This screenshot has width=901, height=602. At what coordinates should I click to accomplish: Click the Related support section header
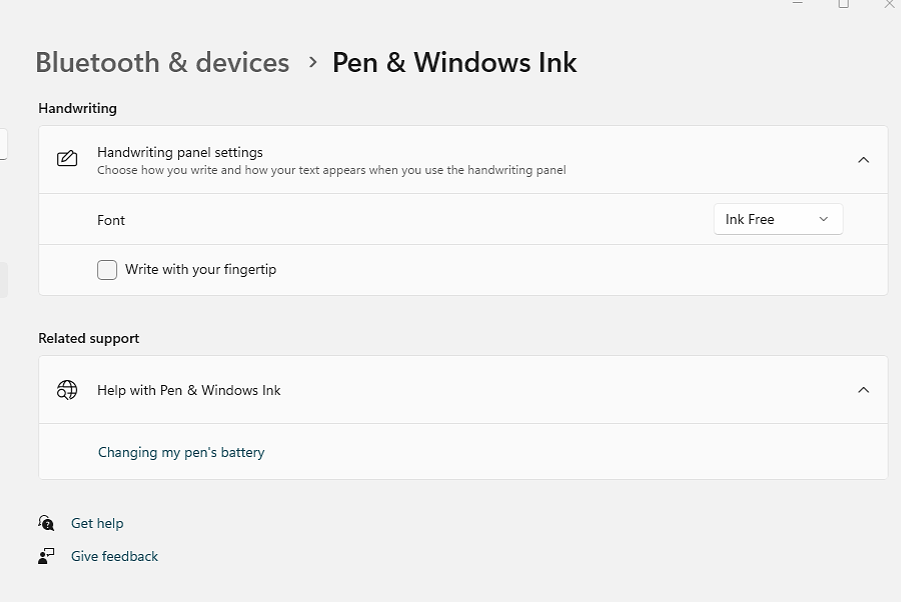click(x=88, y=338)
